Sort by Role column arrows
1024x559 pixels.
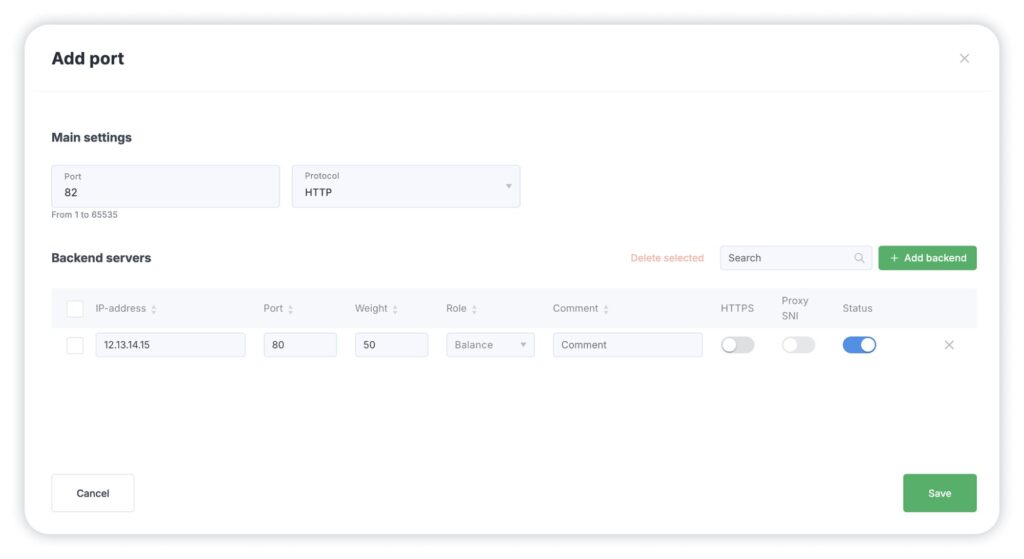click(x=474, y=310)
